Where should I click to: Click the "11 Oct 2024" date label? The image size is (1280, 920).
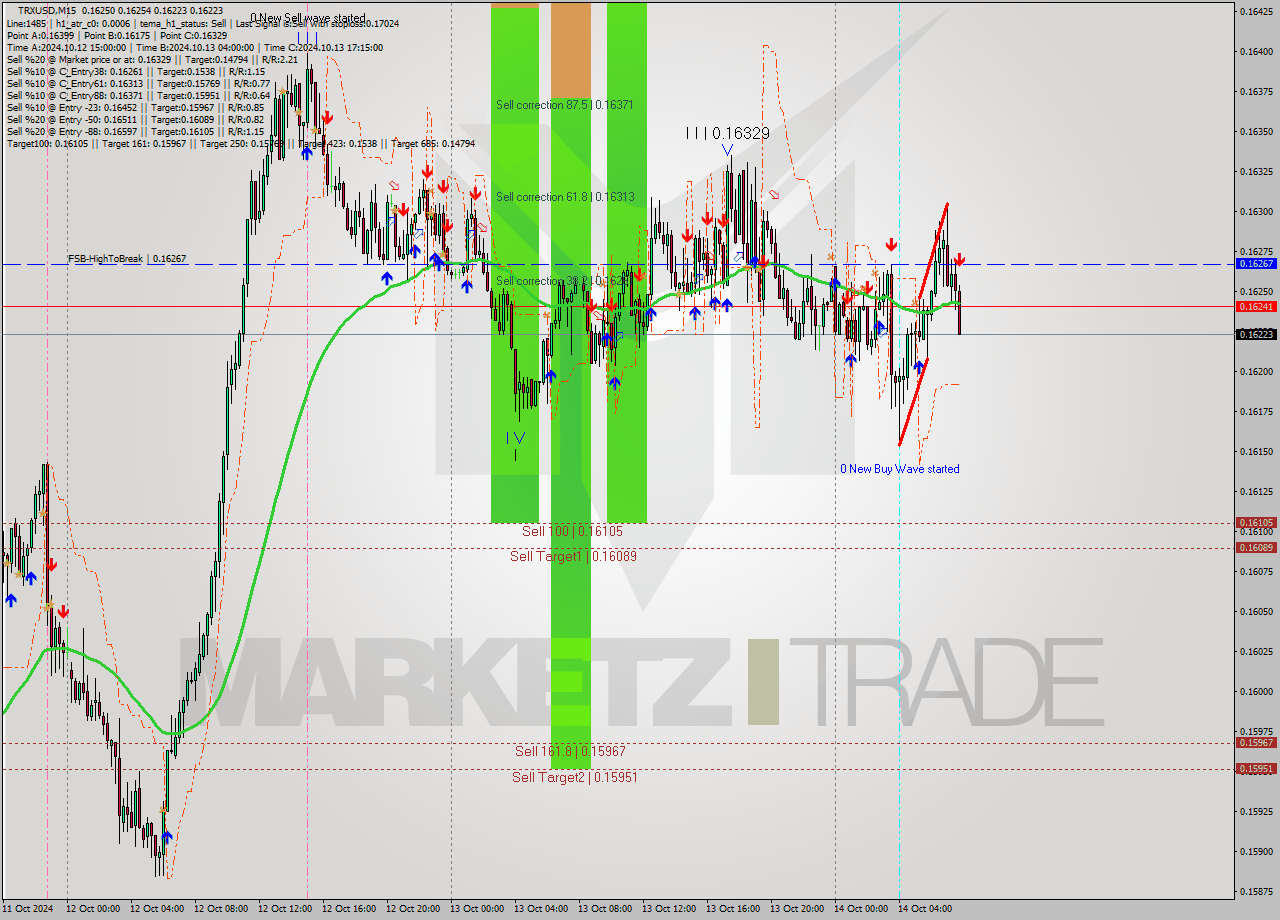(x=26, y=909)
